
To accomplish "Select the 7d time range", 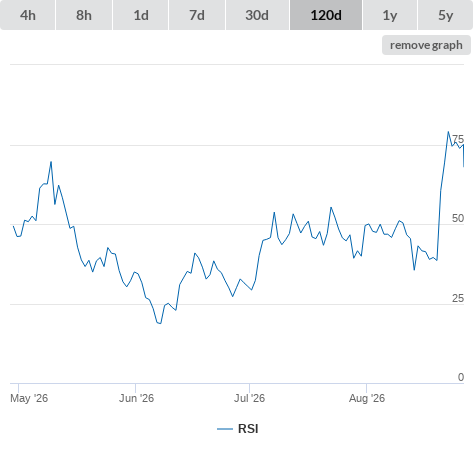I will (197, 15).
